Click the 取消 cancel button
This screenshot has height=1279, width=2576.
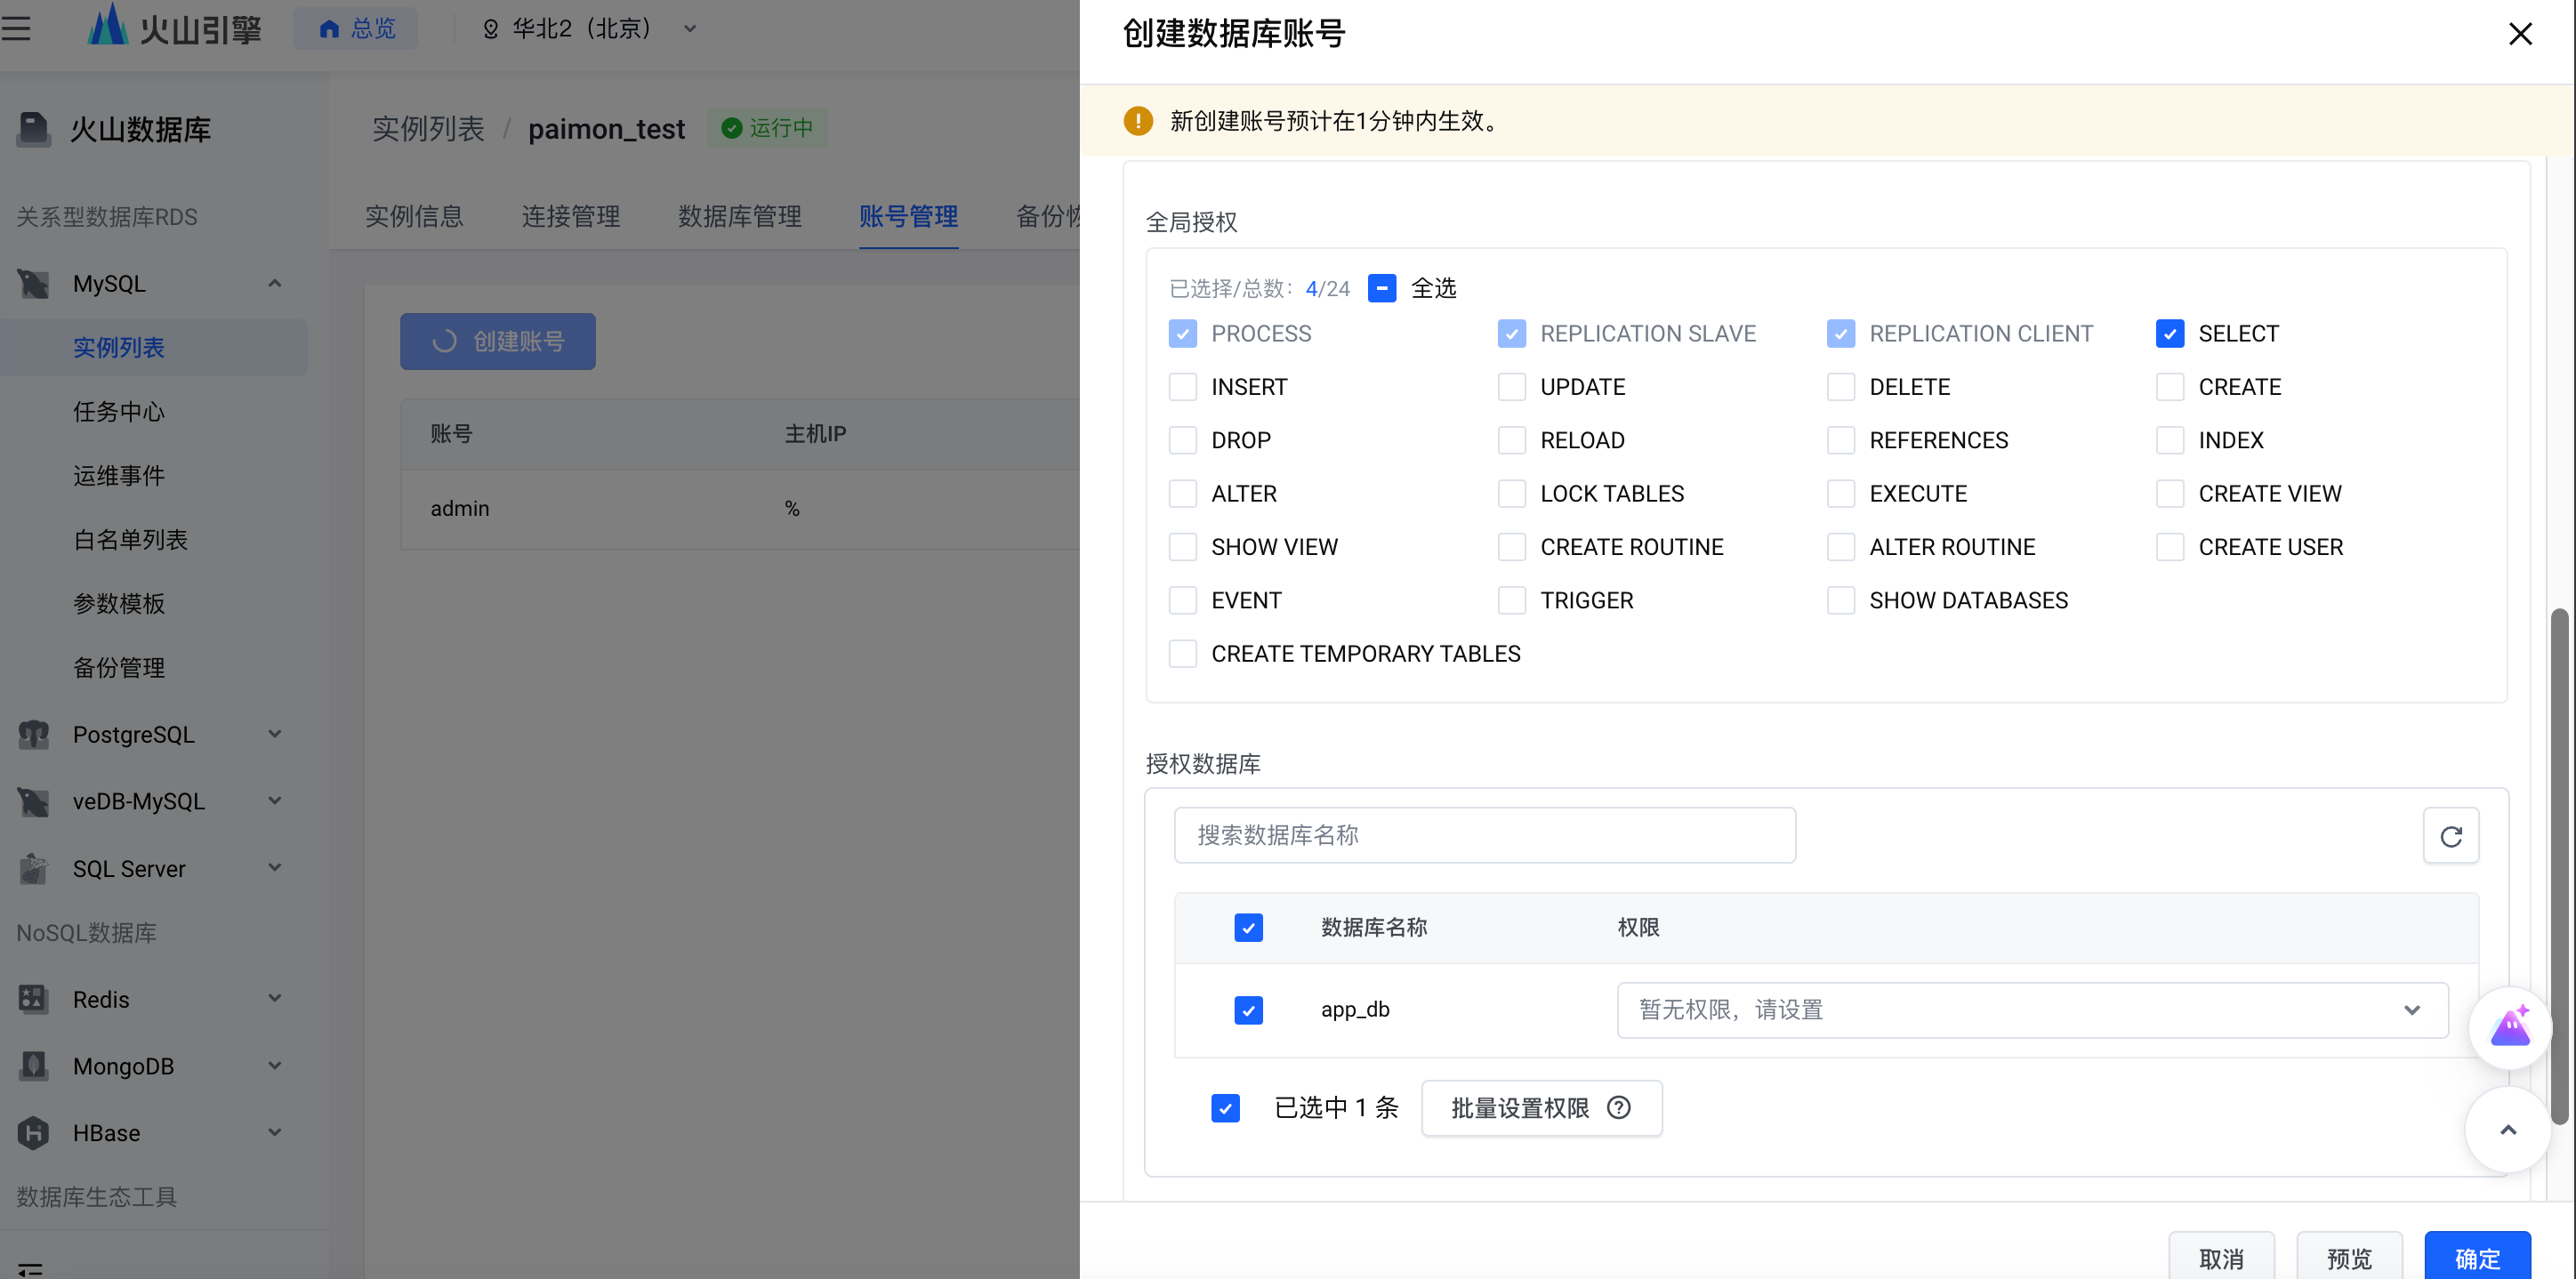tap(2221, 1258)
